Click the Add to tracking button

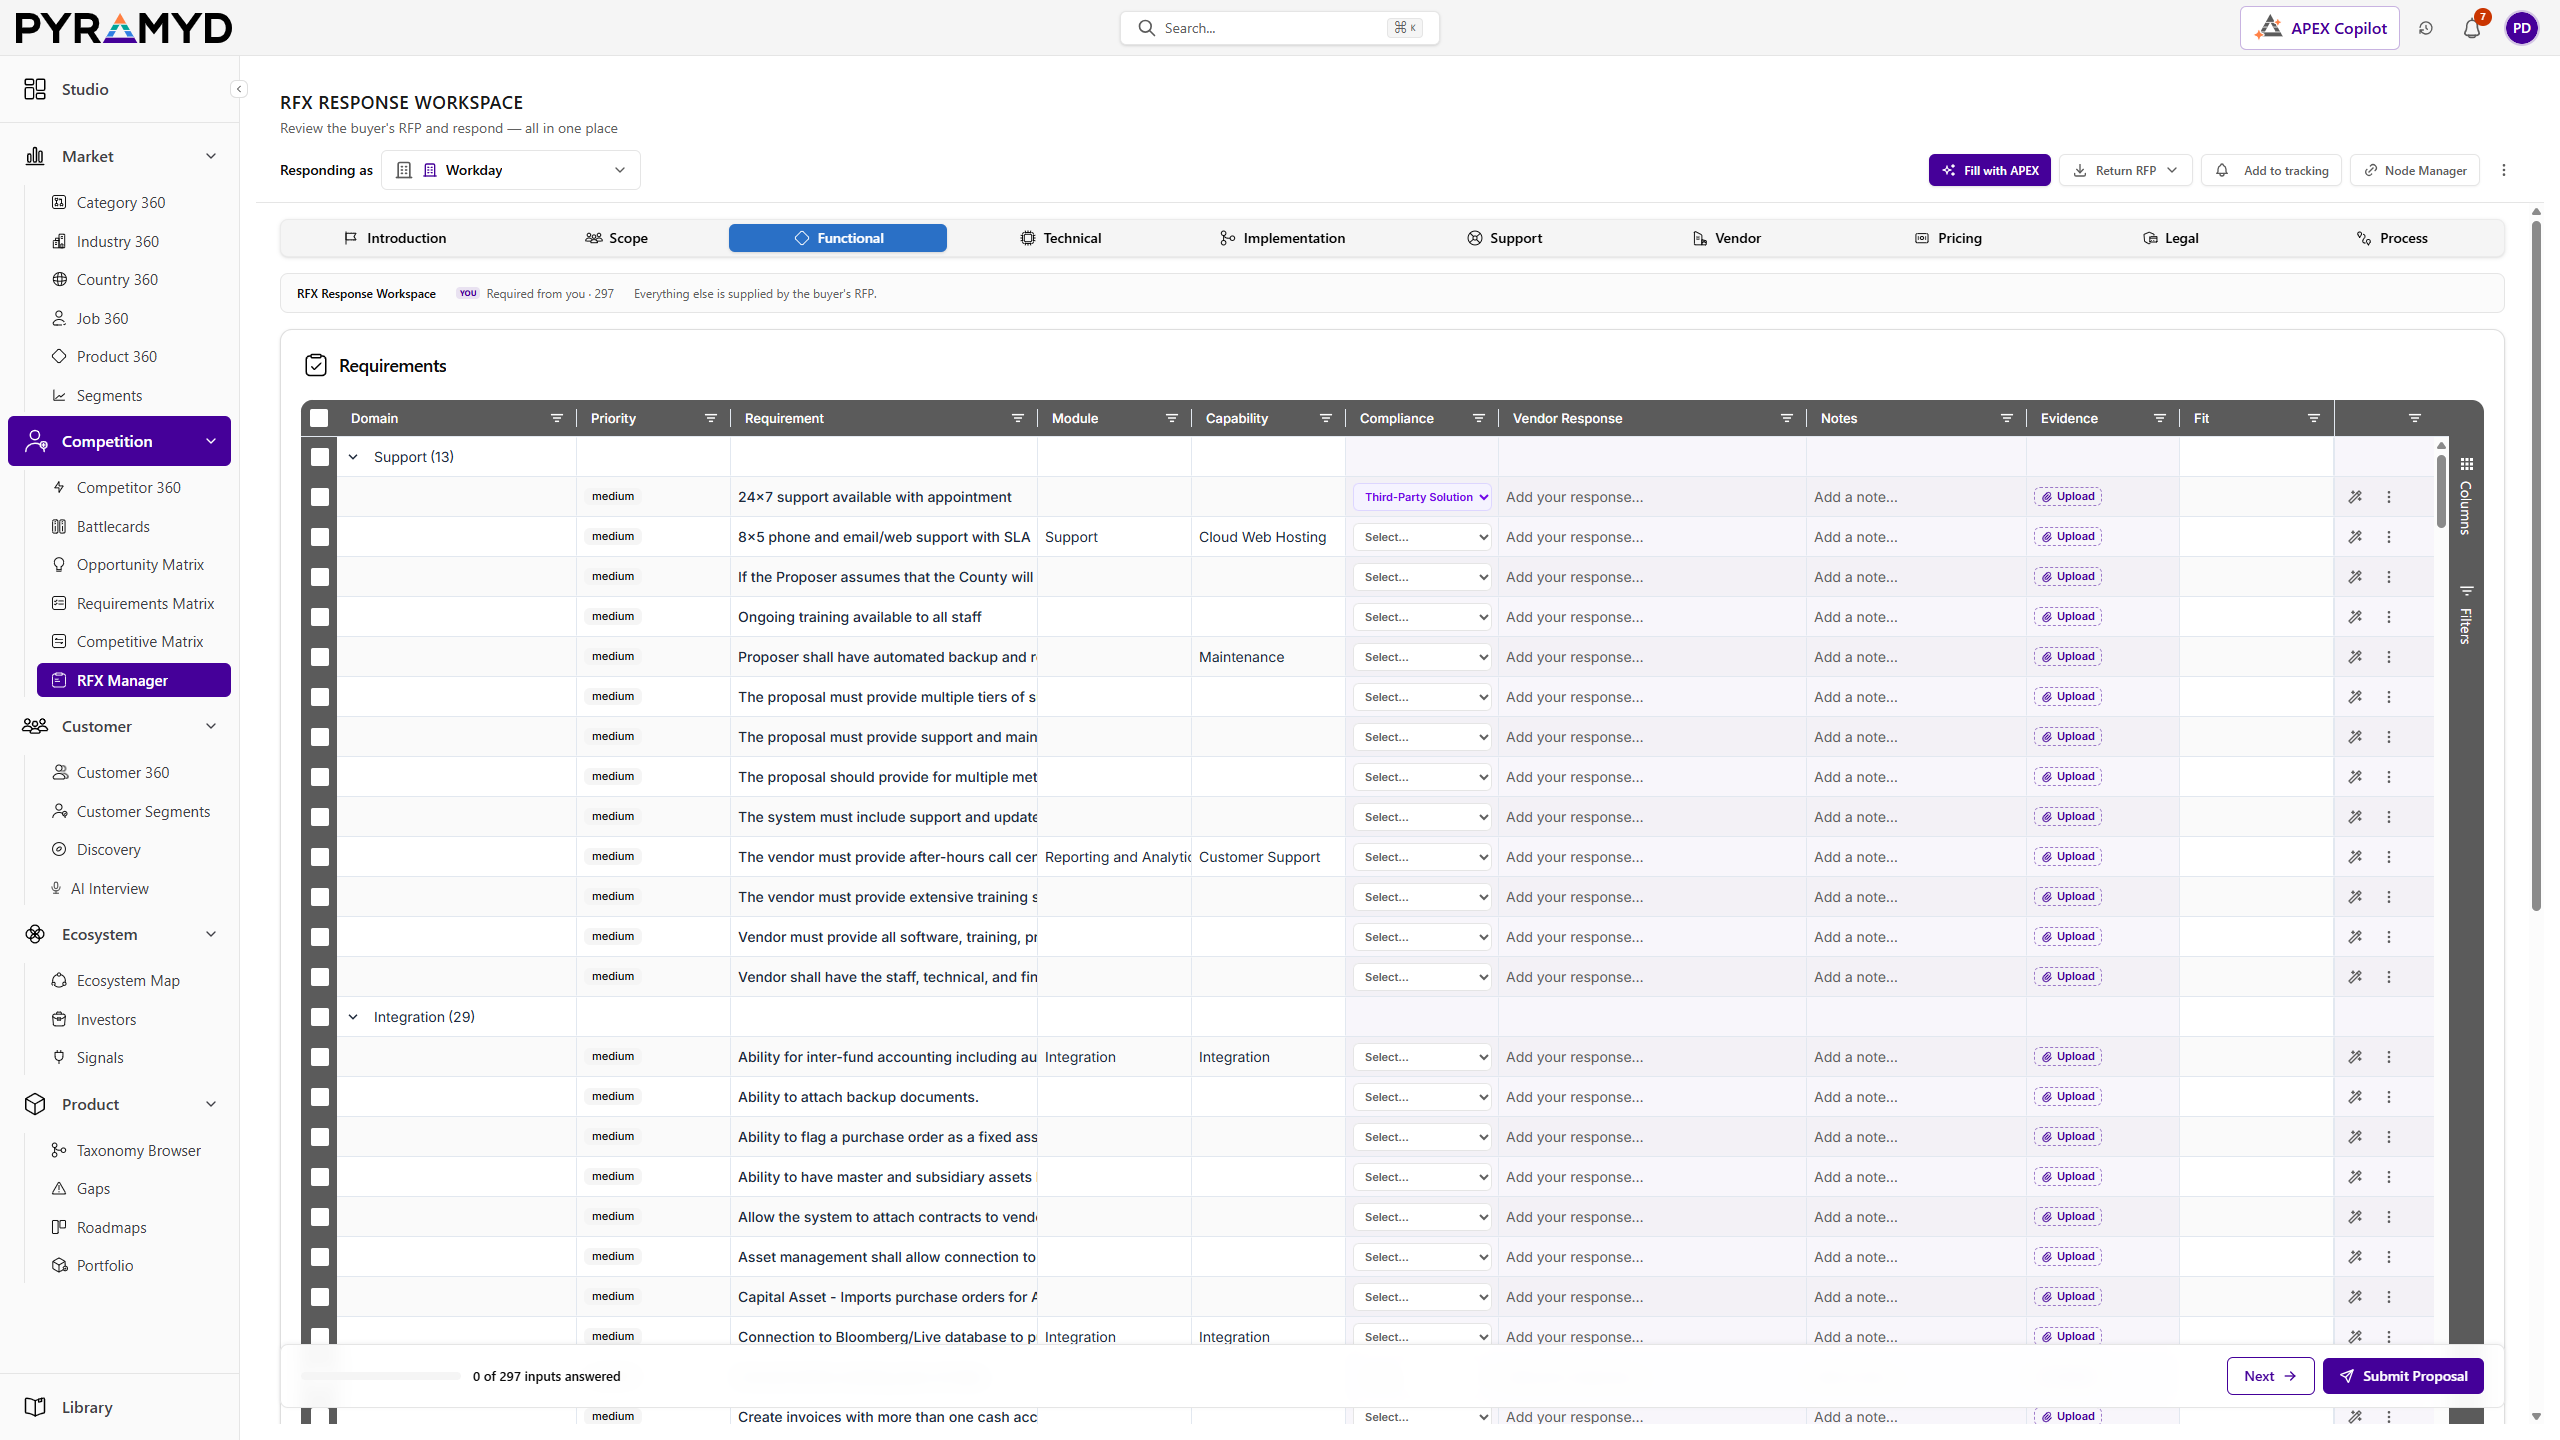pos(2272,170)
